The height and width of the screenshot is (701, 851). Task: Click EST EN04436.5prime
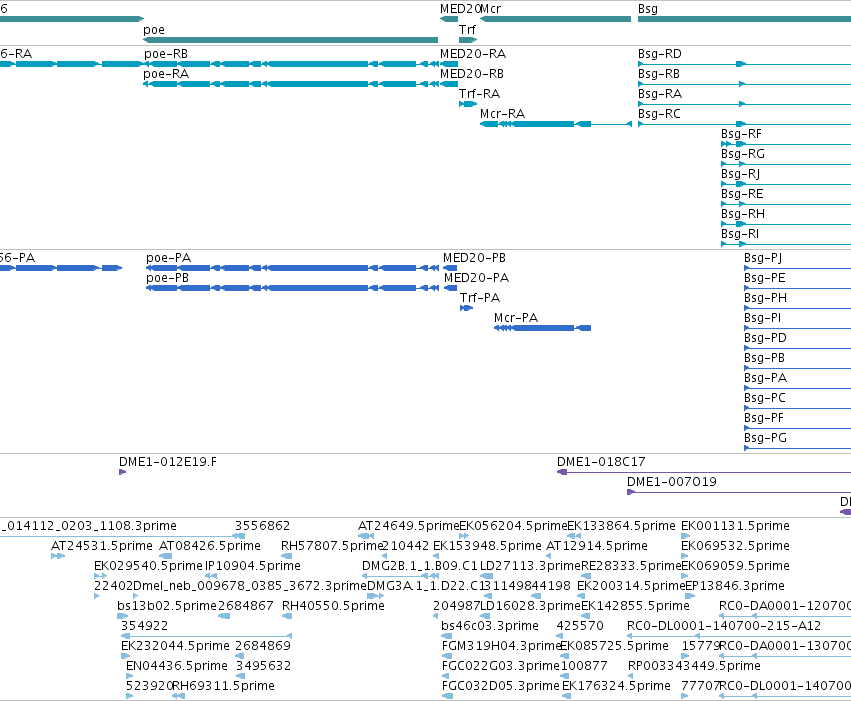click(177, 666)
